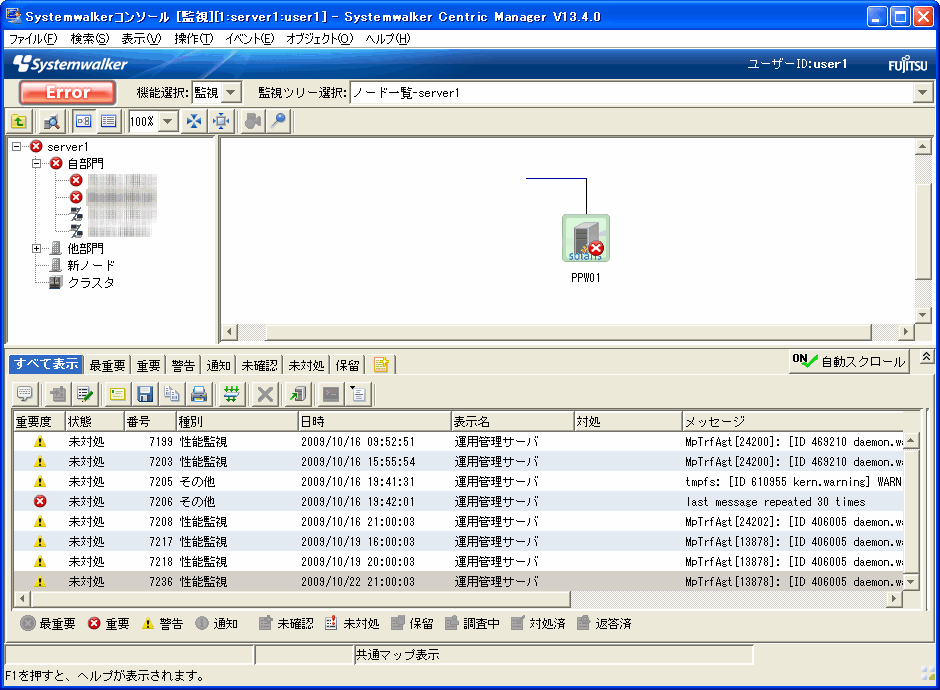Sort events by 日時 column header
This screenshot has height=690, width=940.
click(x=374, y=421)
